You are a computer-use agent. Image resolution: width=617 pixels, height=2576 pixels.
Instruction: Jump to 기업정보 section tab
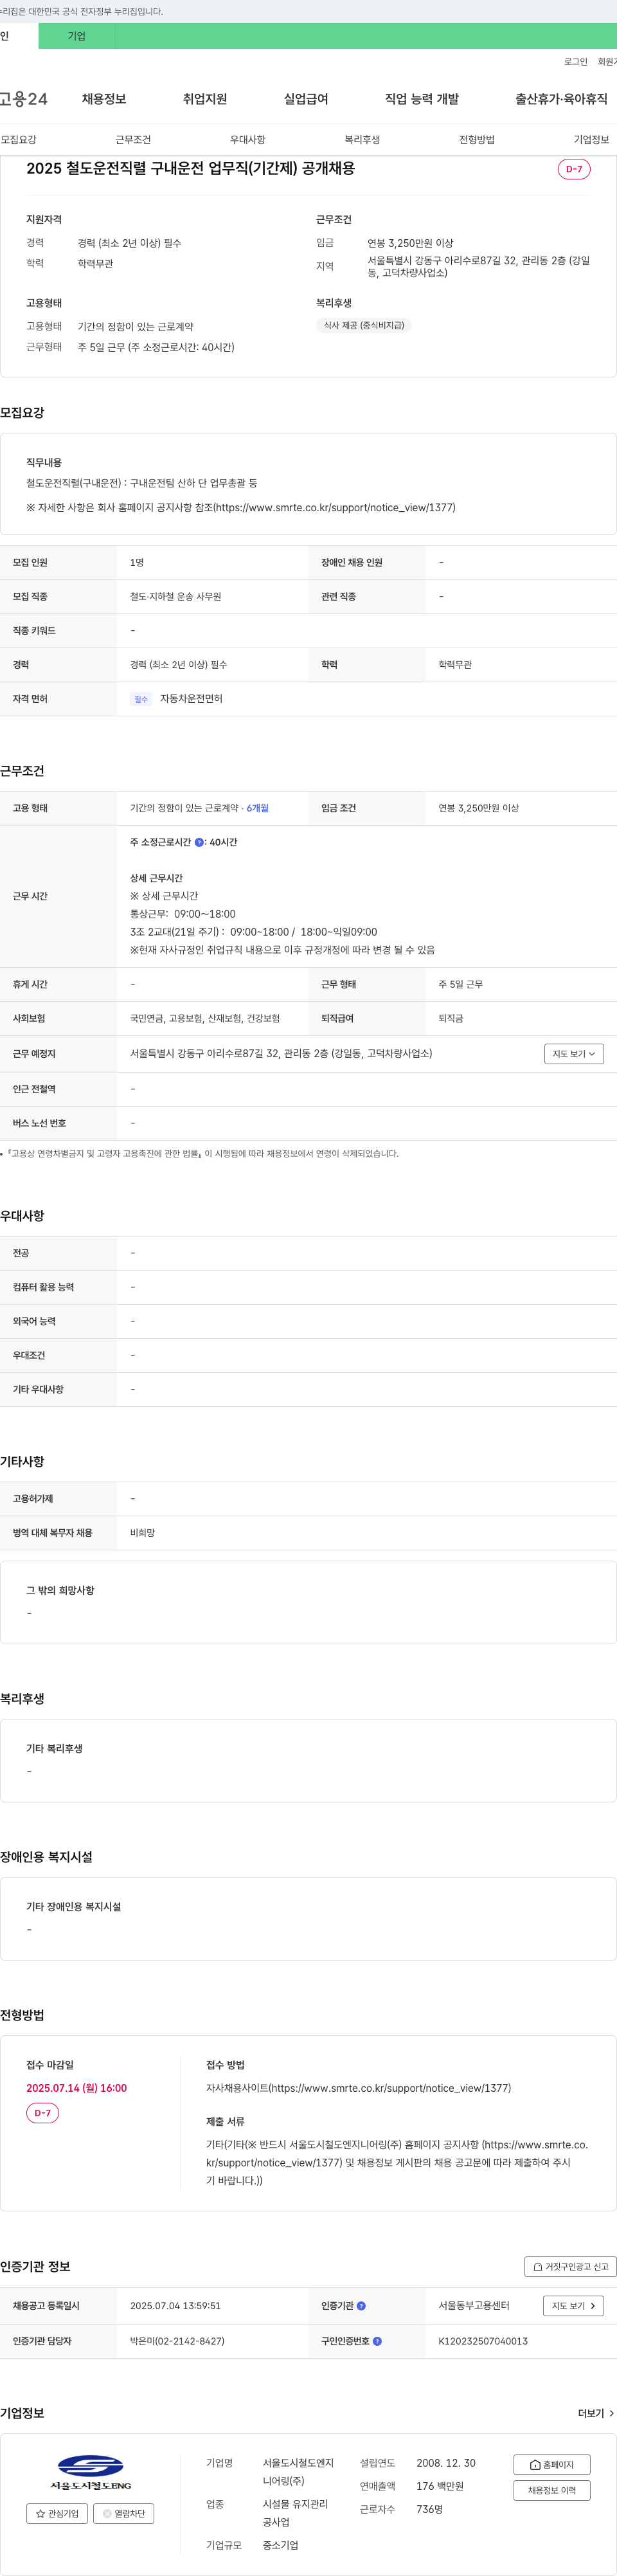click(591, 139)
